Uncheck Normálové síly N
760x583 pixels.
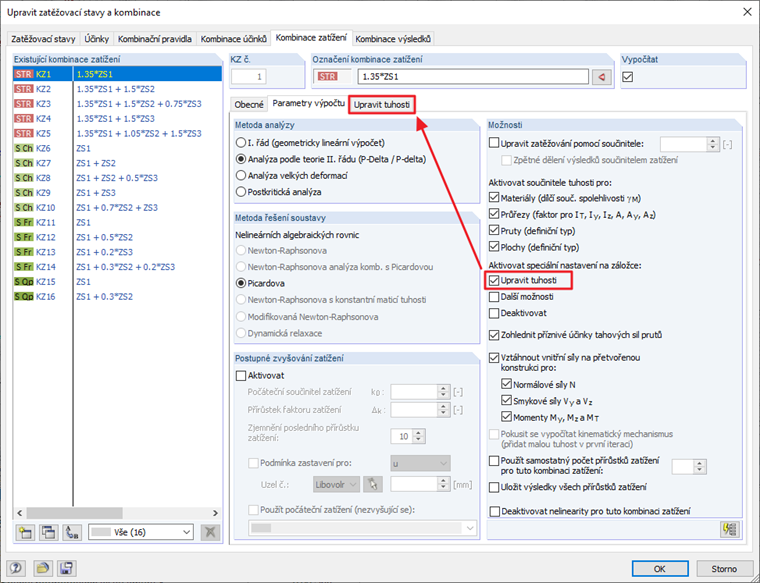(x=507, y=384)
